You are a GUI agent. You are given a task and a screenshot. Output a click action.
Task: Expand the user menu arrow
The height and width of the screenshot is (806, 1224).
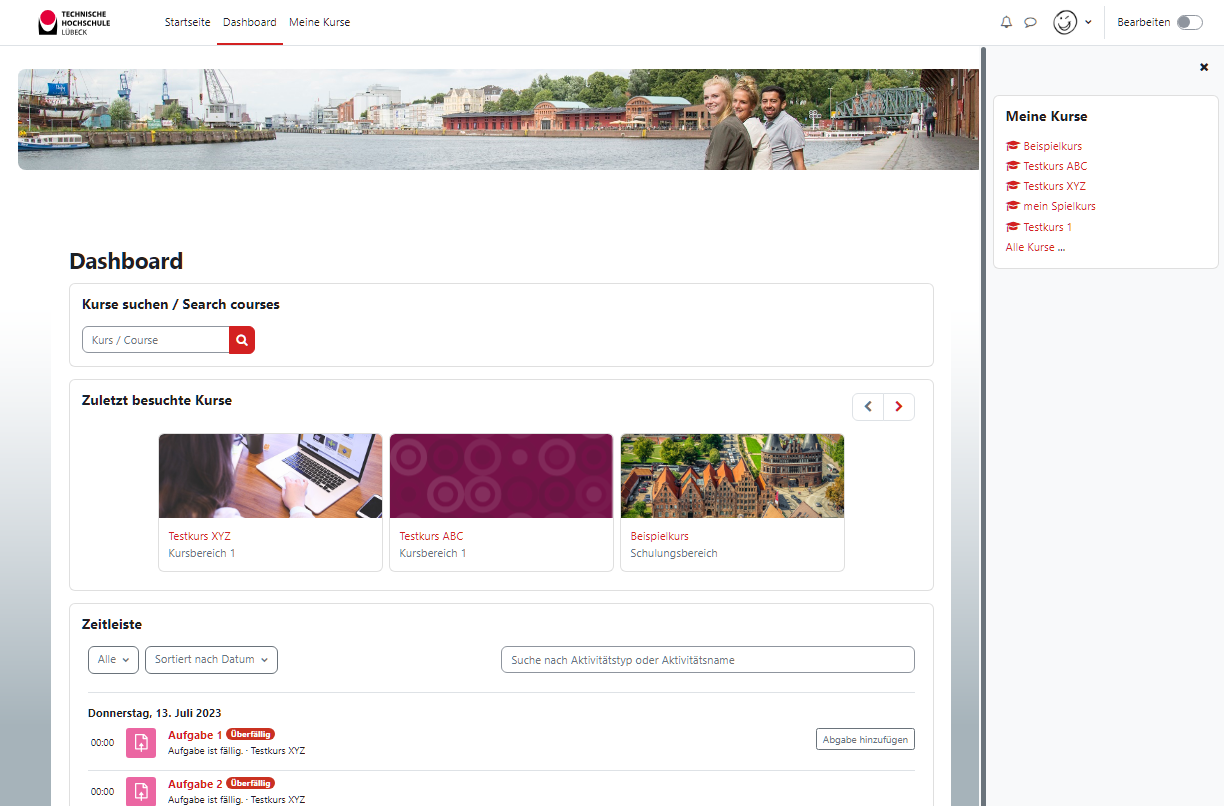[x=1088, y=22]
